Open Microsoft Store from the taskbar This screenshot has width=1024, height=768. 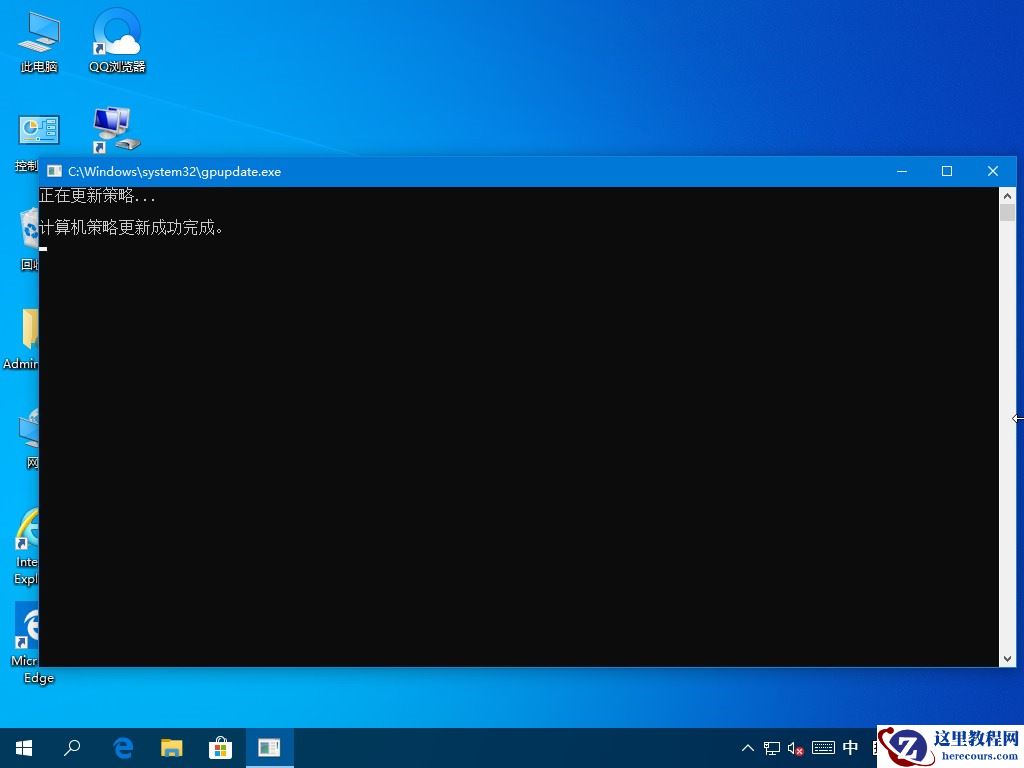[x=219, y=747]
